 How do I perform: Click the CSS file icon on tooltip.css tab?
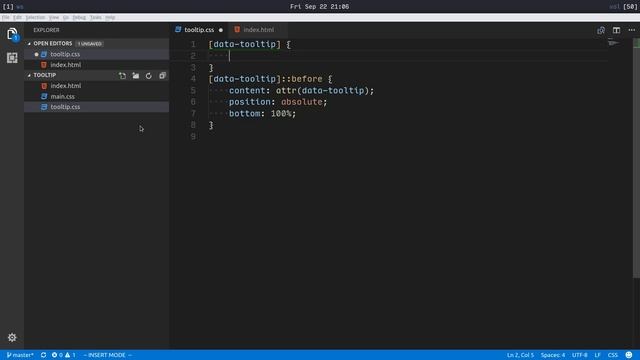178,29
